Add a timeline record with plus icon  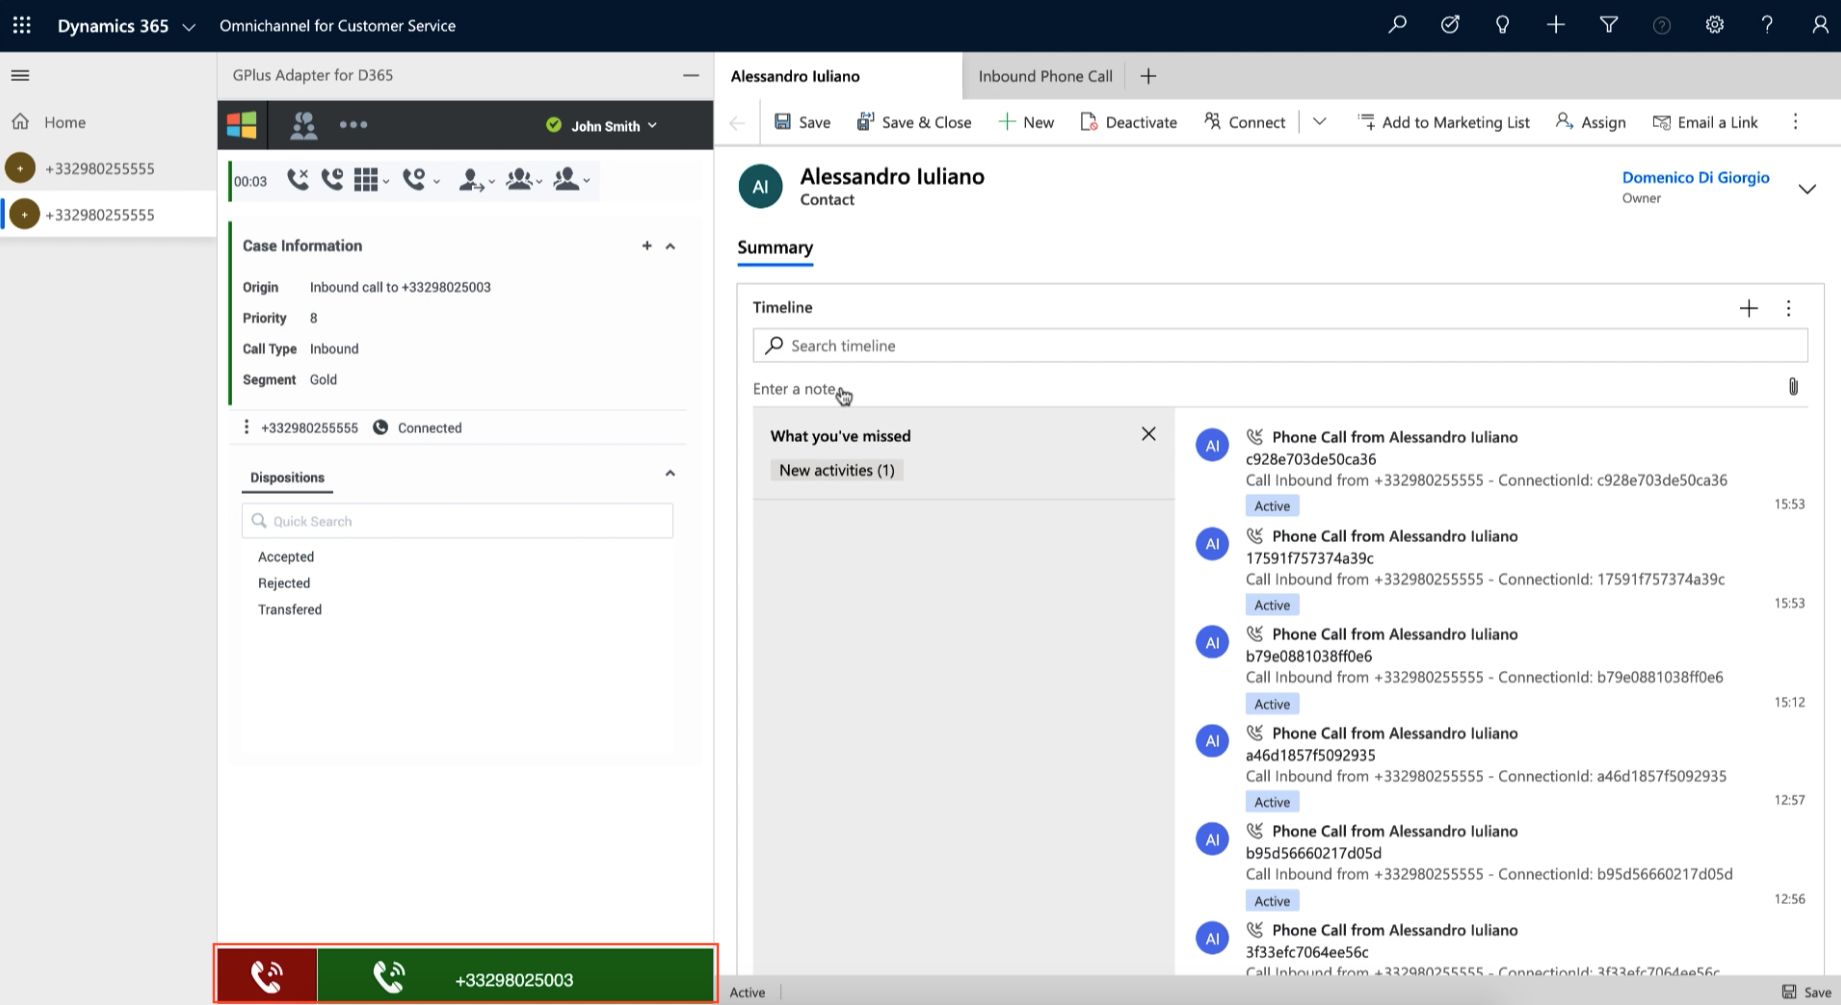point(1748,308)
